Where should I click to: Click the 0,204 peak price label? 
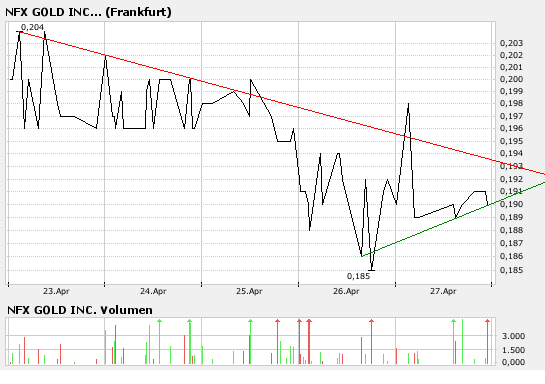(32, 27)
